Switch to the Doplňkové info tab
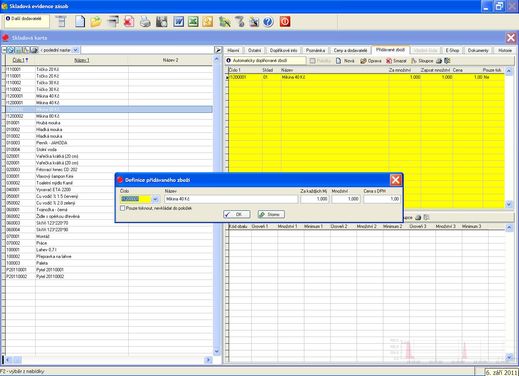The height and width of the screenshot is (376, 519). 283,50
